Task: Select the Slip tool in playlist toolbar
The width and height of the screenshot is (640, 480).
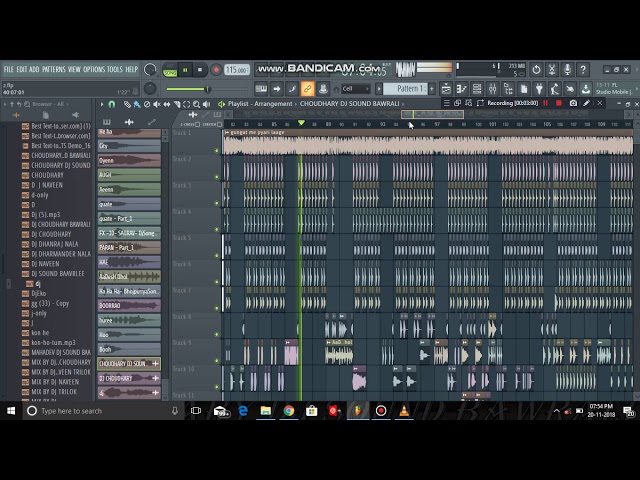Action: [167, 104]
